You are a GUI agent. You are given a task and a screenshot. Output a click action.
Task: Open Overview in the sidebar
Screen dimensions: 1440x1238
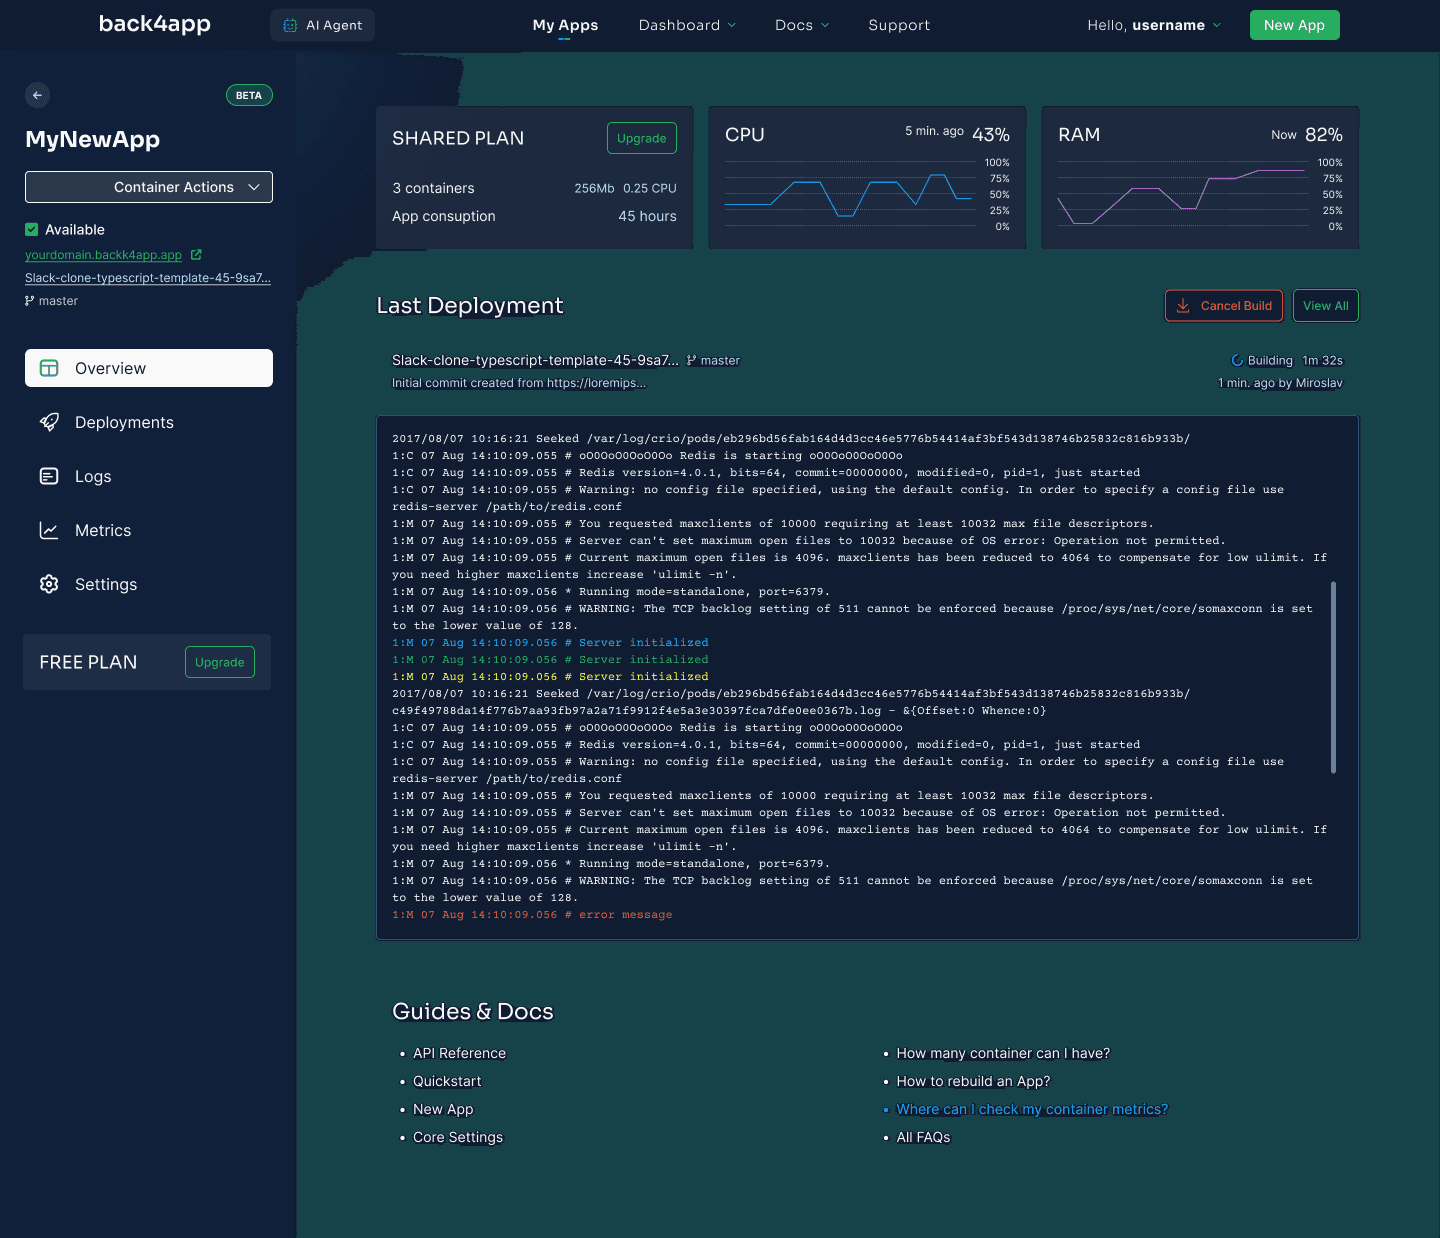pos(149,368)
